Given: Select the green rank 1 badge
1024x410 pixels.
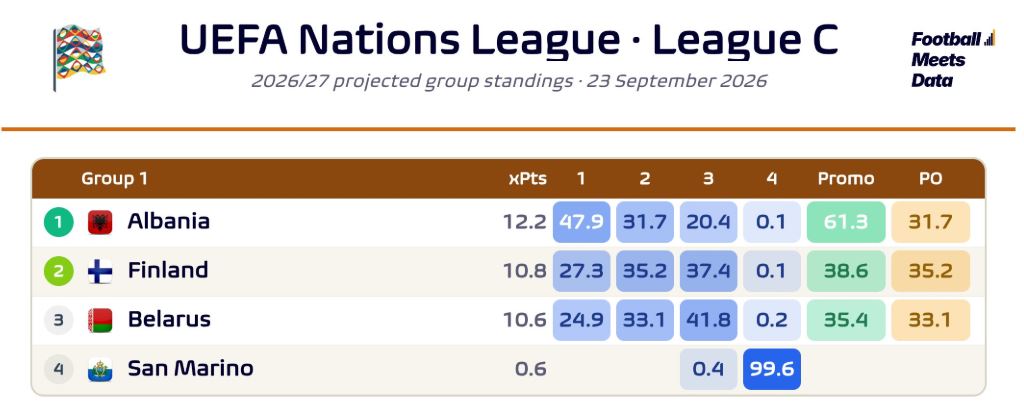Looking at the screenshot, I should click(x=59, y=223).
